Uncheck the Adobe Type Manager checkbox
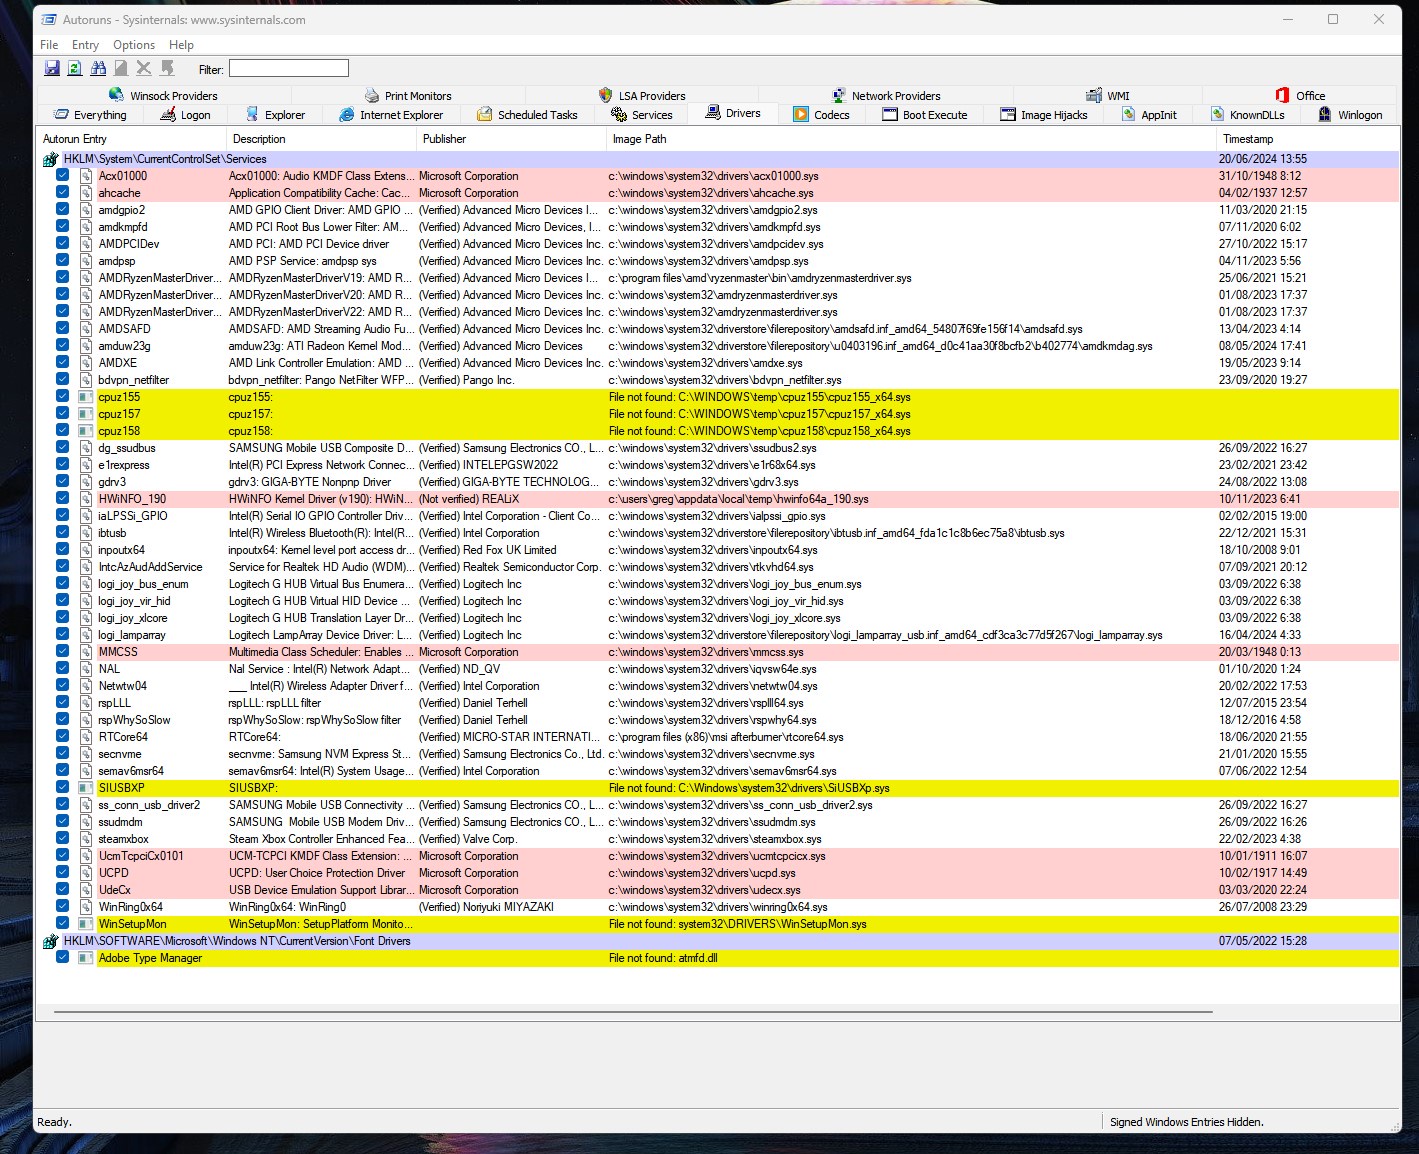 tap(62, 958)
